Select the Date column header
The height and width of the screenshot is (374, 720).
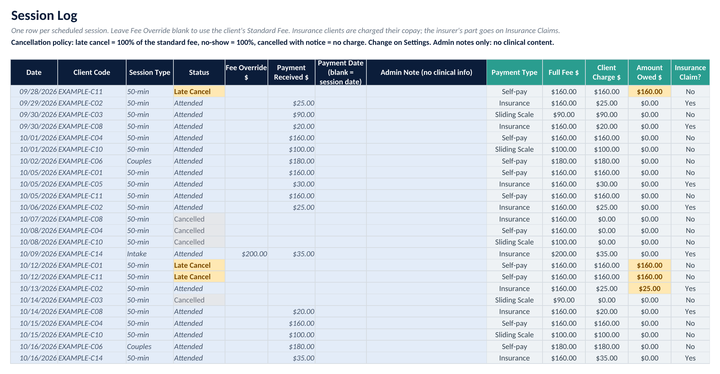[34, 72]
